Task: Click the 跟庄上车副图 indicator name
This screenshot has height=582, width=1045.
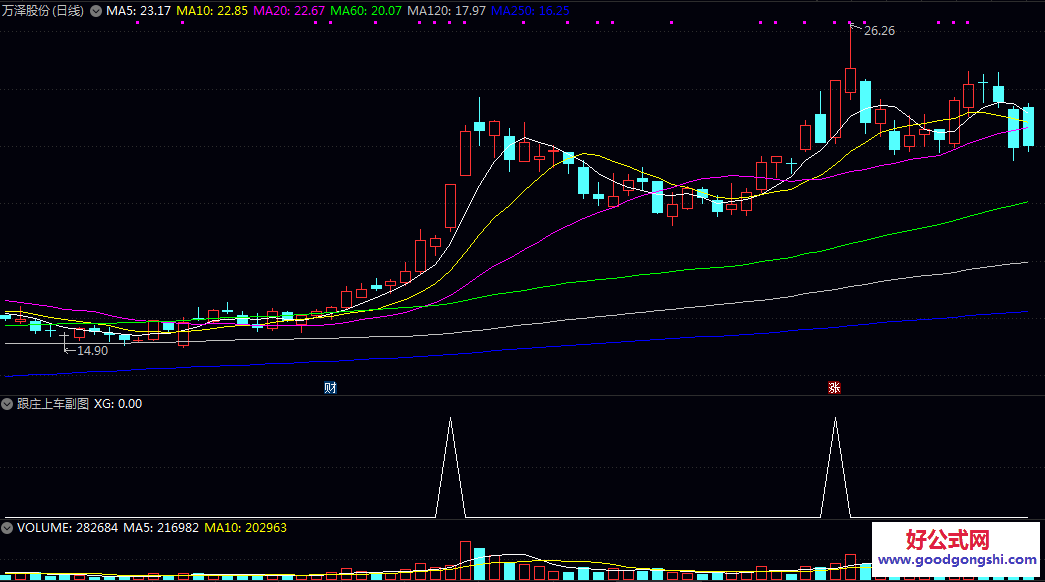Action: (53, 404)
